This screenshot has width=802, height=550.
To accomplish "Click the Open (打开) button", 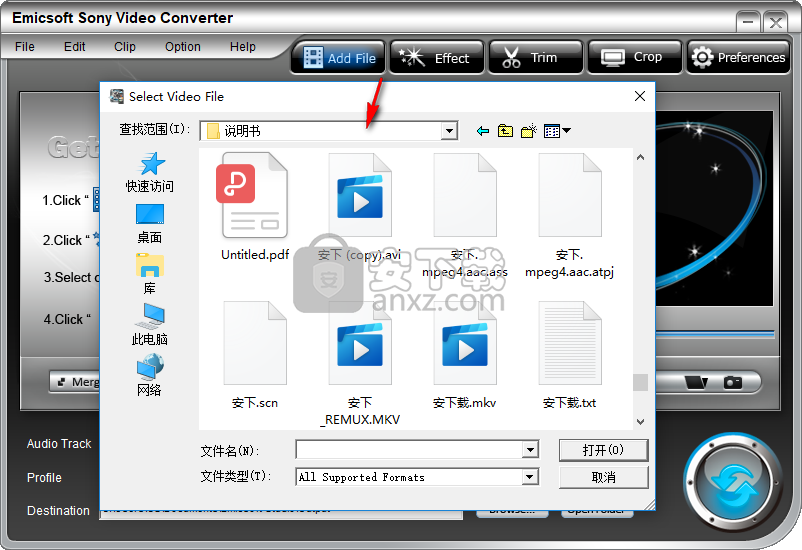I will click(604, 450).
